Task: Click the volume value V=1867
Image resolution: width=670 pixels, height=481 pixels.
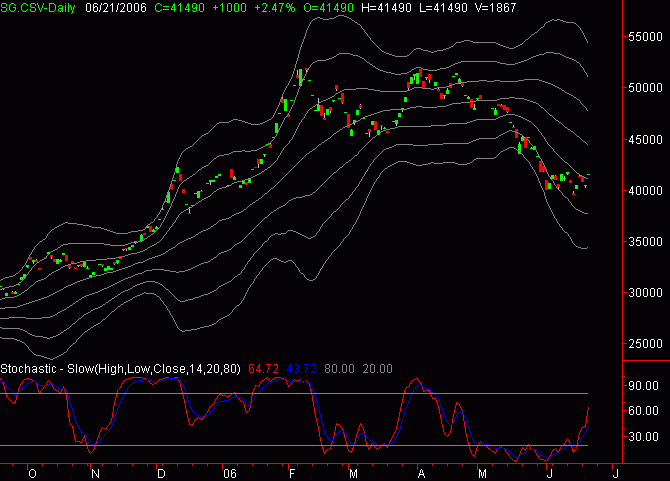Action: (496, 7)
